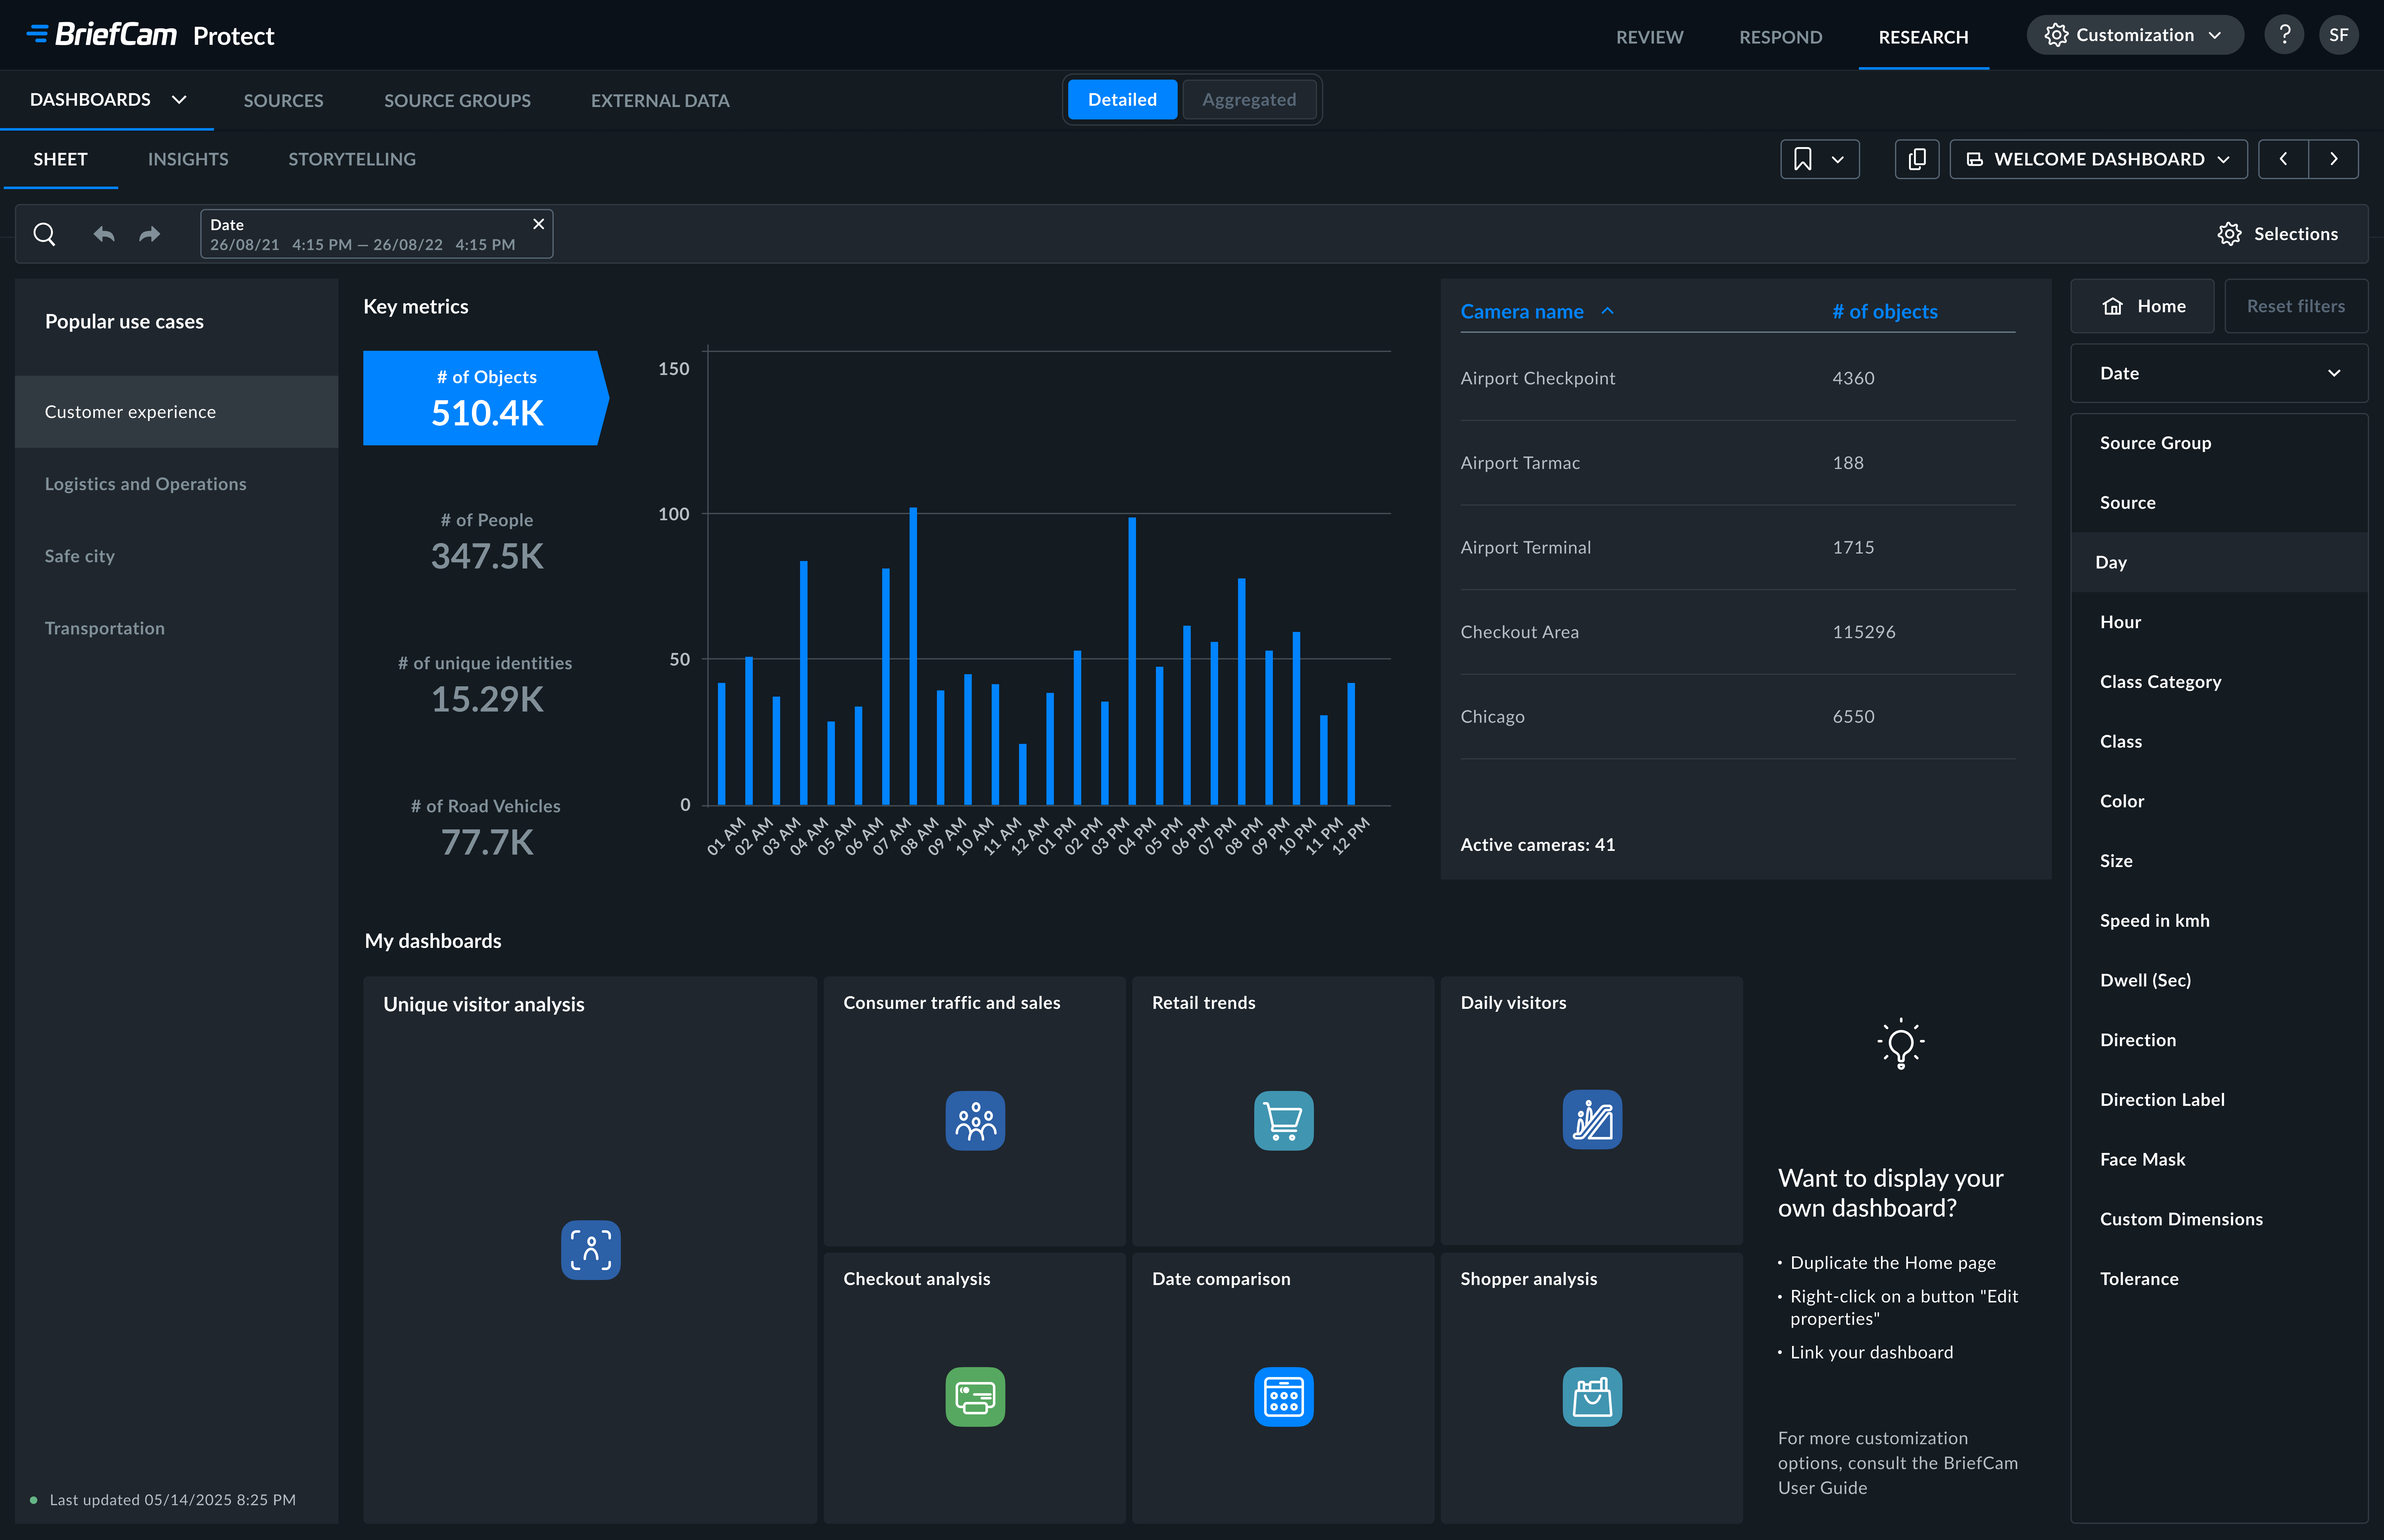Open Daily visitors chart icon
The image size is (2384, 1540).
pos(1592,1120)
